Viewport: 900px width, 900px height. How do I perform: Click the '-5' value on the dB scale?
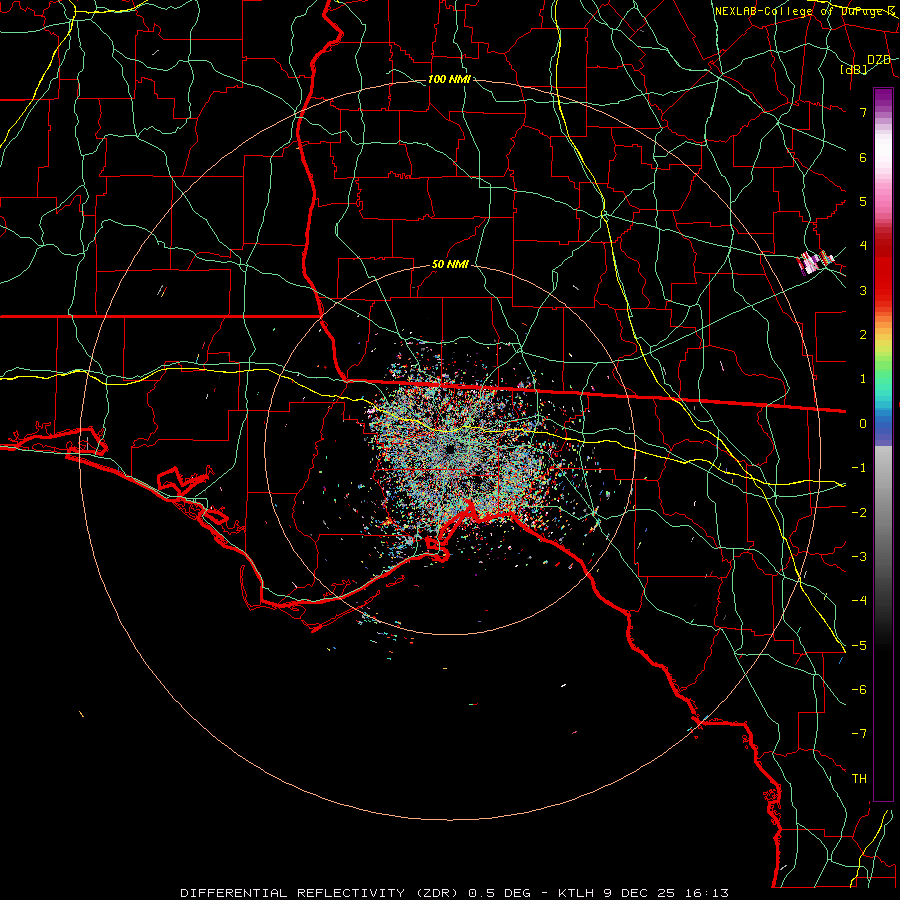(x=859, y=646)
